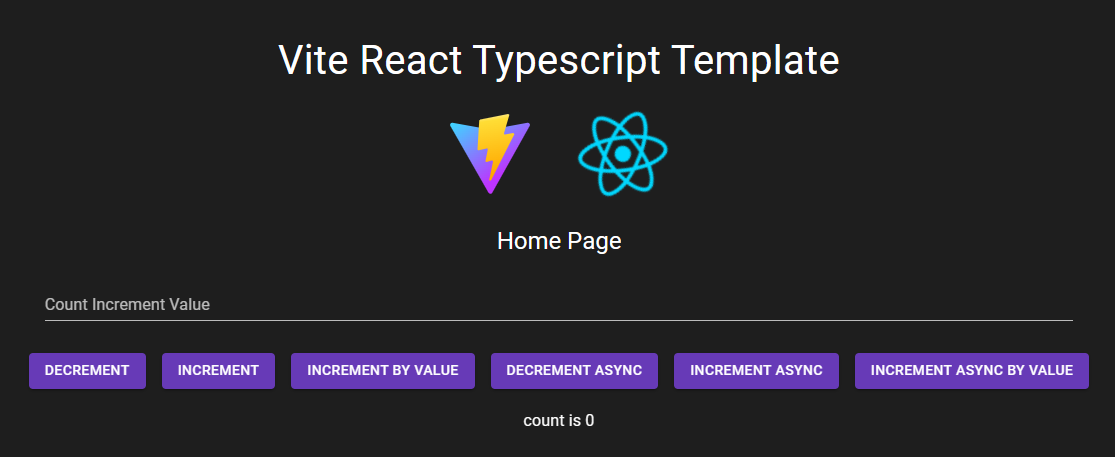This screenshot has width=1115, height=457.
Task: Click the Vite lightning bolt logo
Action: pos(489,154)
